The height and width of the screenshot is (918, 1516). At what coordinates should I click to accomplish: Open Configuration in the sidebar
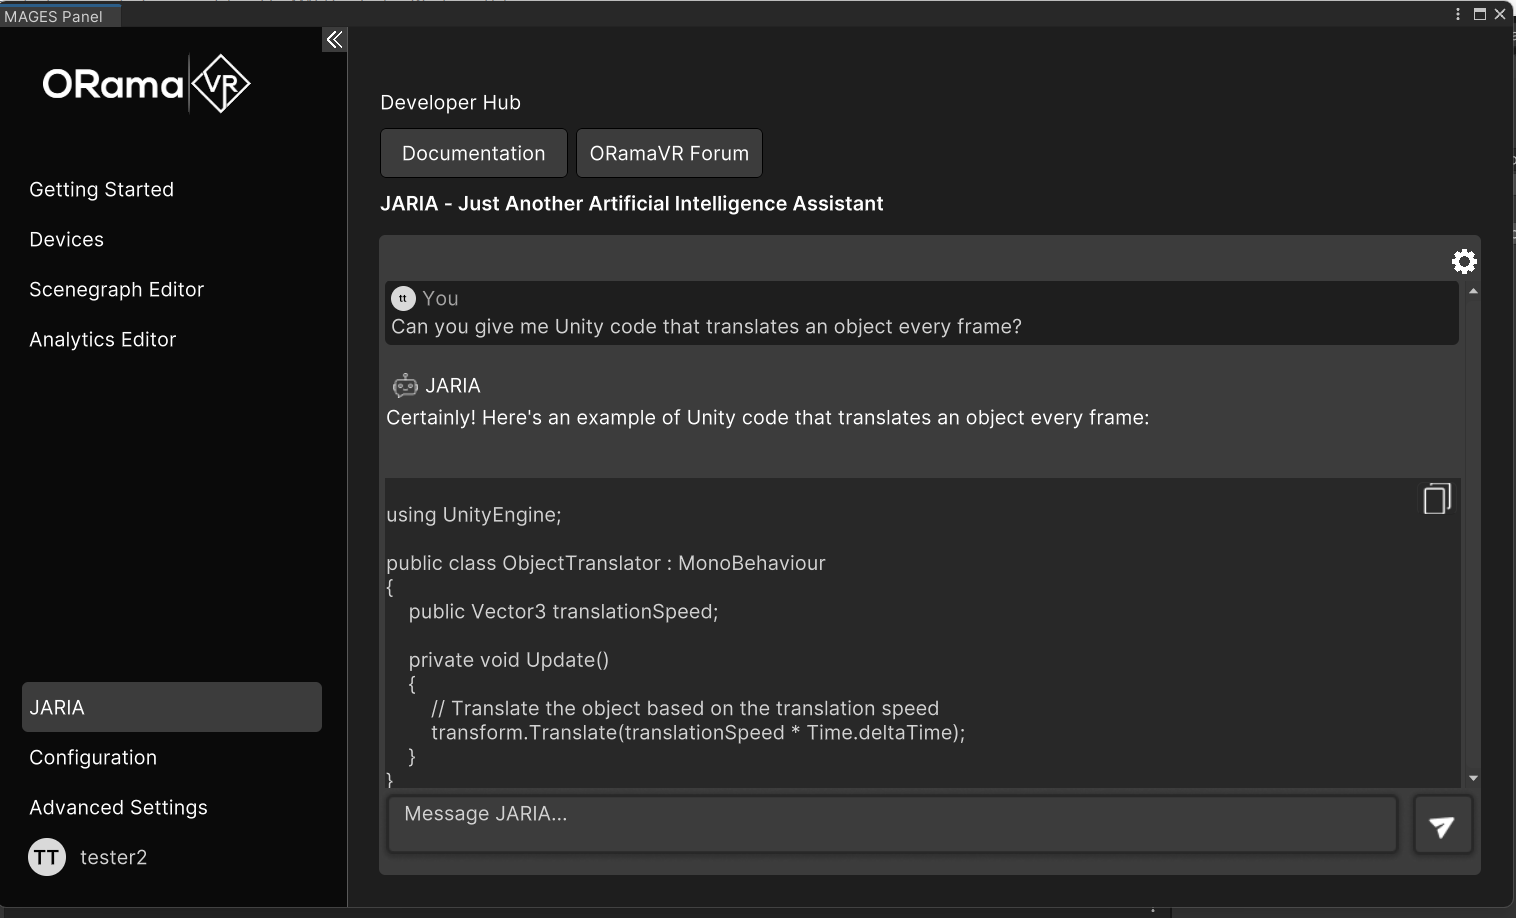pyautogui.click(x=93, y=758)
